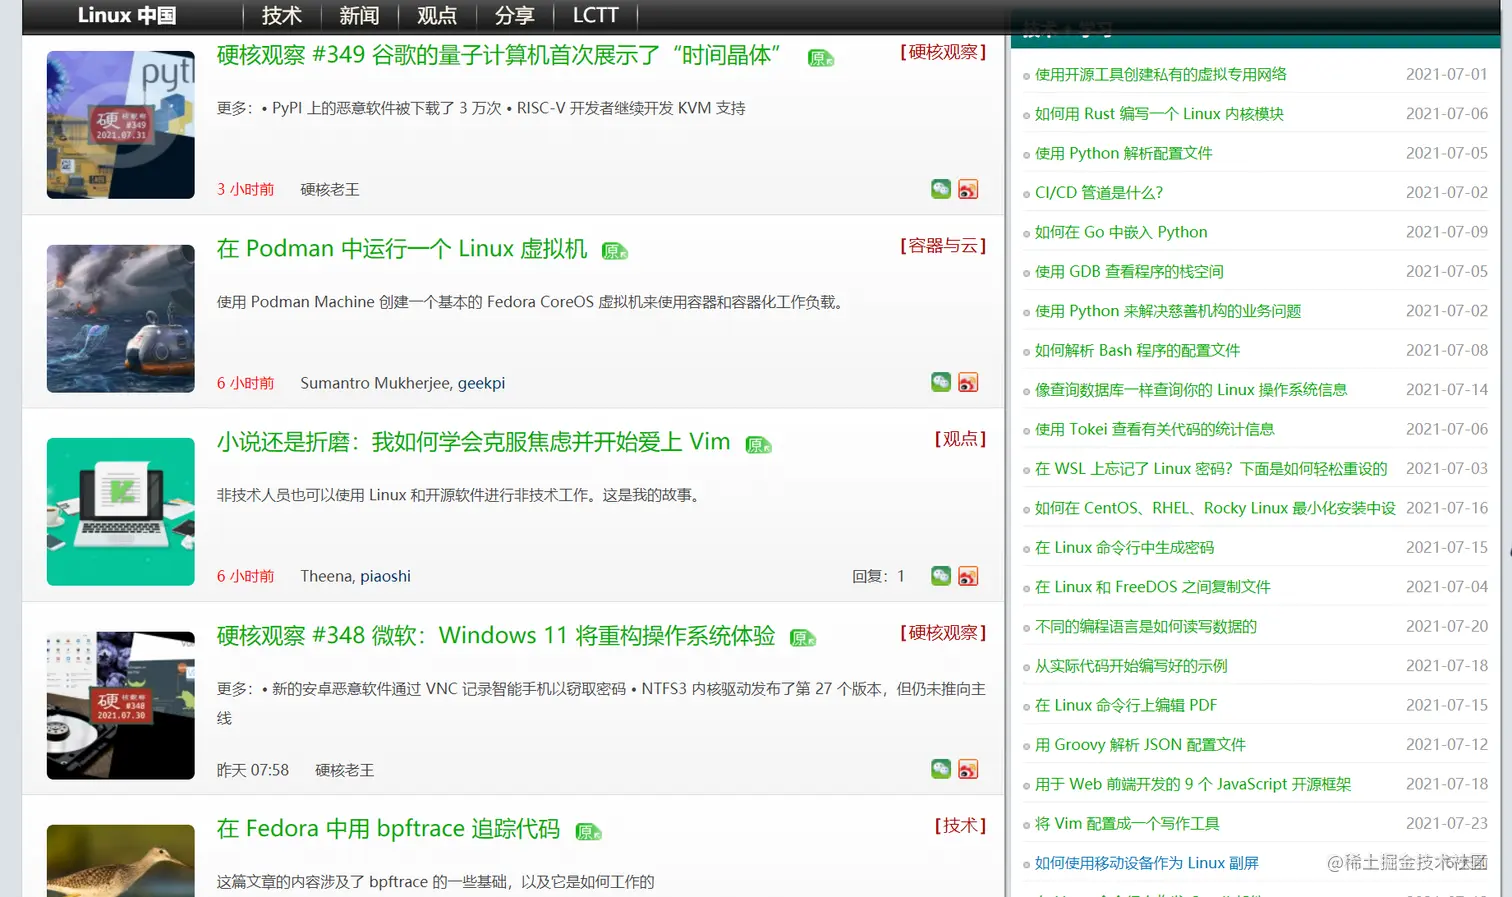Open article 小说还是折磨 about Vim
The height and width of the screenshot is (897, 1512).
[474, 441]
